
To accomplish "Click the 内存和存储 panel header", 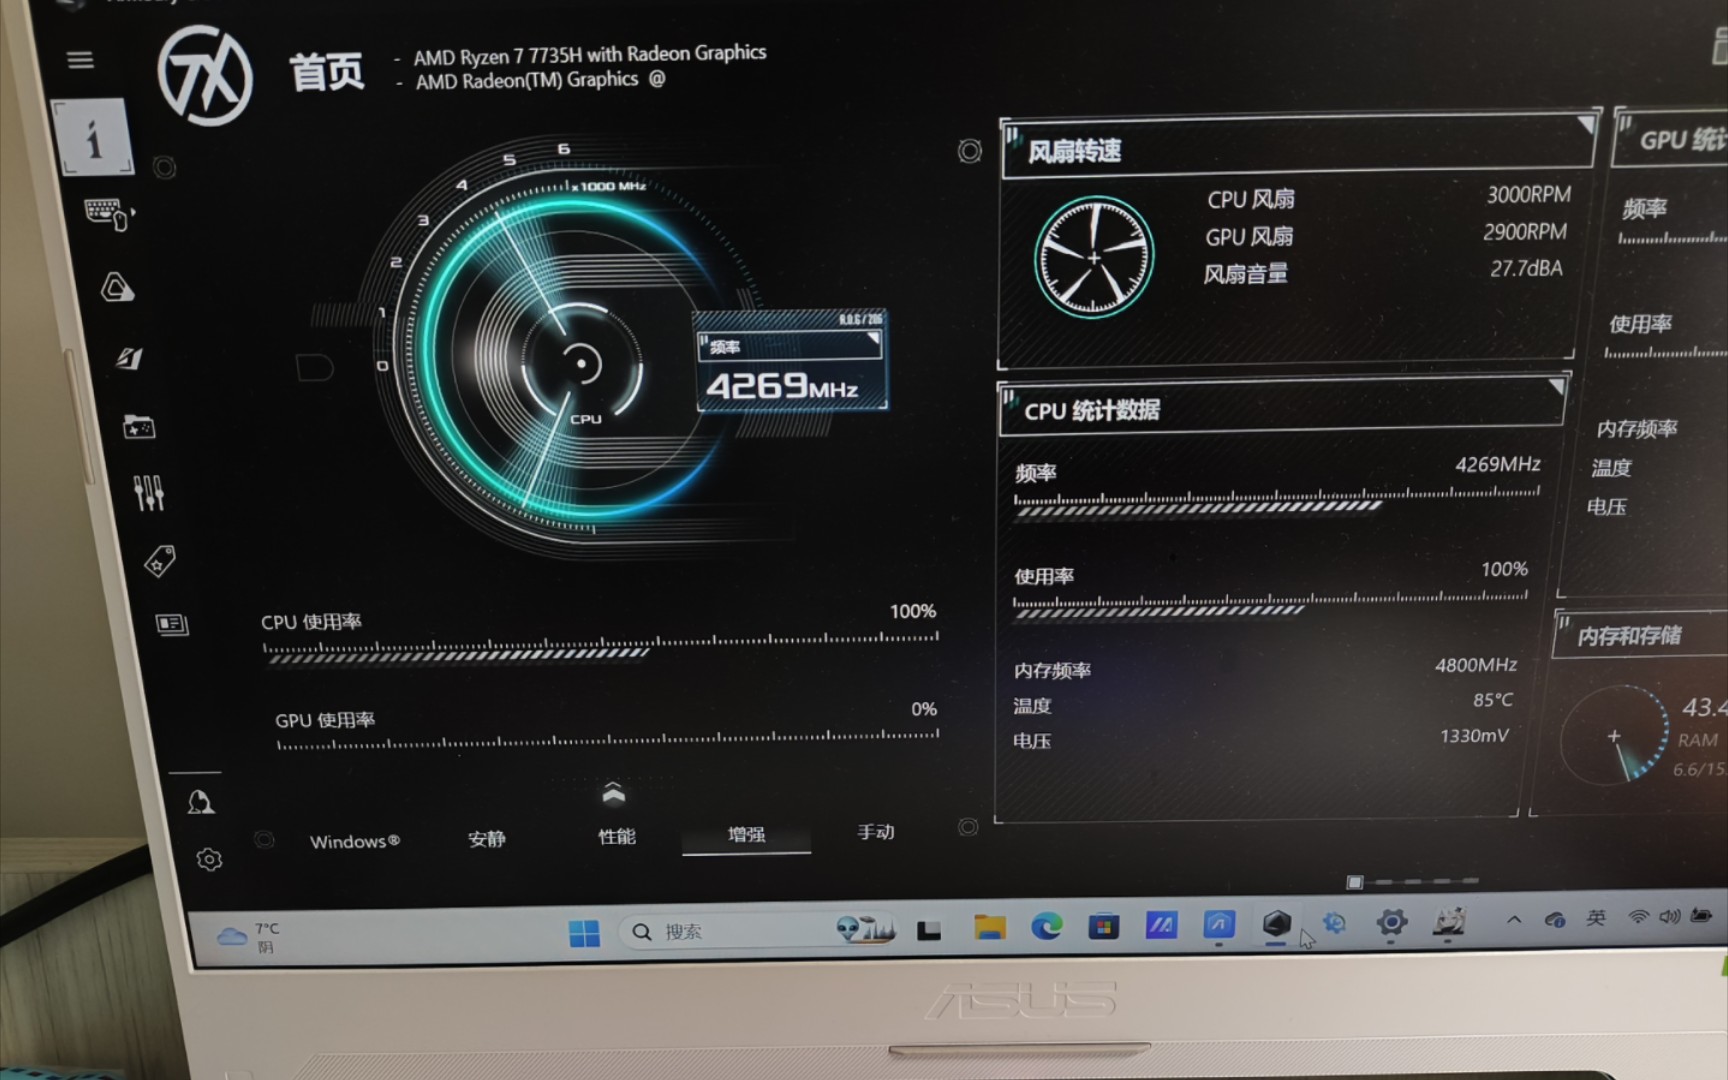I will point(1640,634).
